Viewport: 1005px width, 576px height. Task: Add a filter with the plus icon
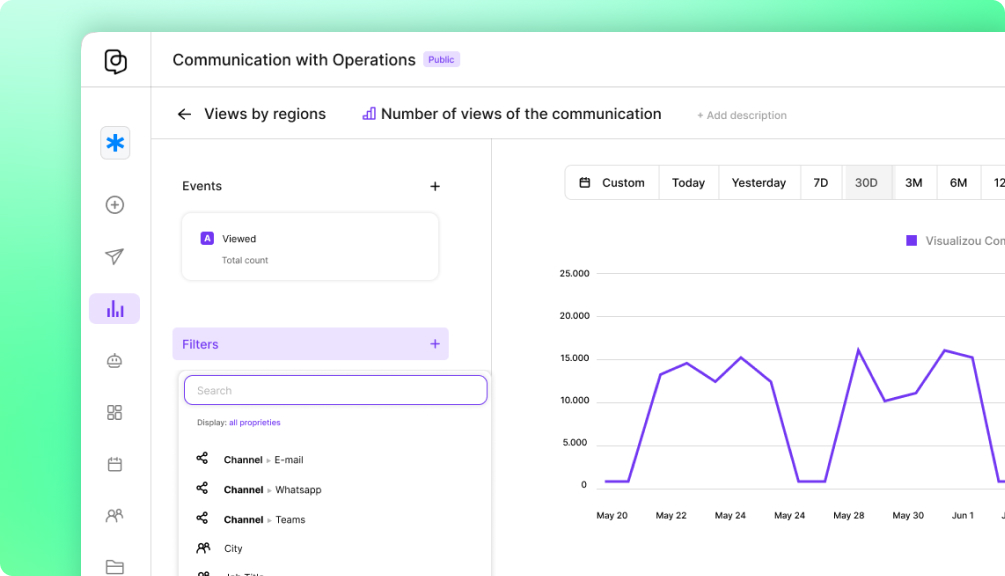coord(435,344)
